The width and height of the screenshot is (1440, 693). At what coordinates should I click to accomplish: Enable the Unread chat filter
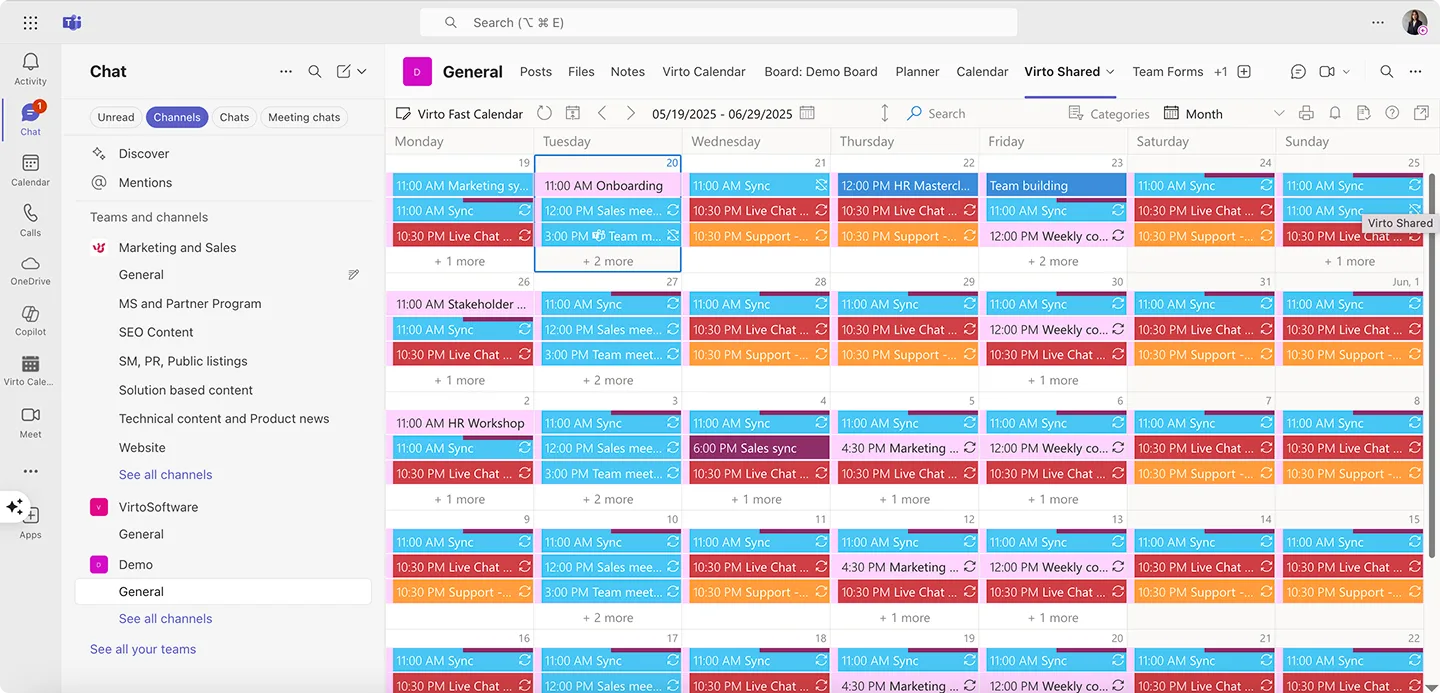(115, 117)
